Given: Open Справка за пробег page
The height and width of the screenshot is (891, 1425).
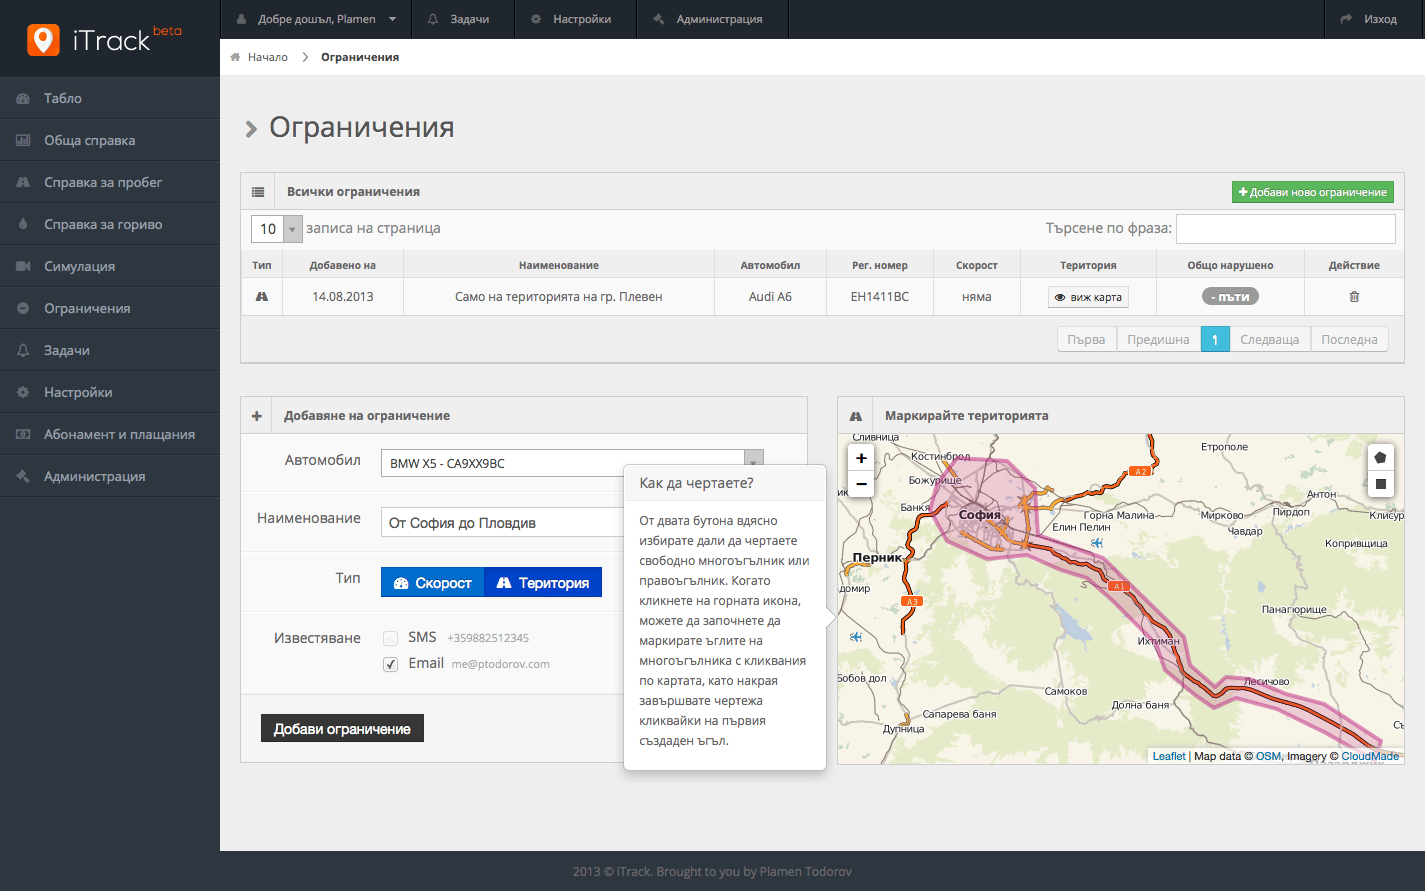Looking at the screenshot, I should pos(110,182).
